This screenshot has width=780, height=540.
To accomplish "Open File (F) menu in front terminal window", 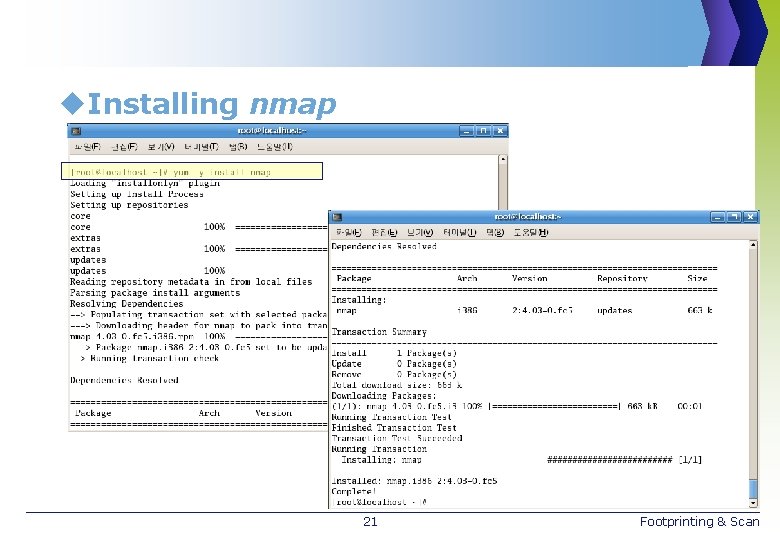I will coord(348,232).
